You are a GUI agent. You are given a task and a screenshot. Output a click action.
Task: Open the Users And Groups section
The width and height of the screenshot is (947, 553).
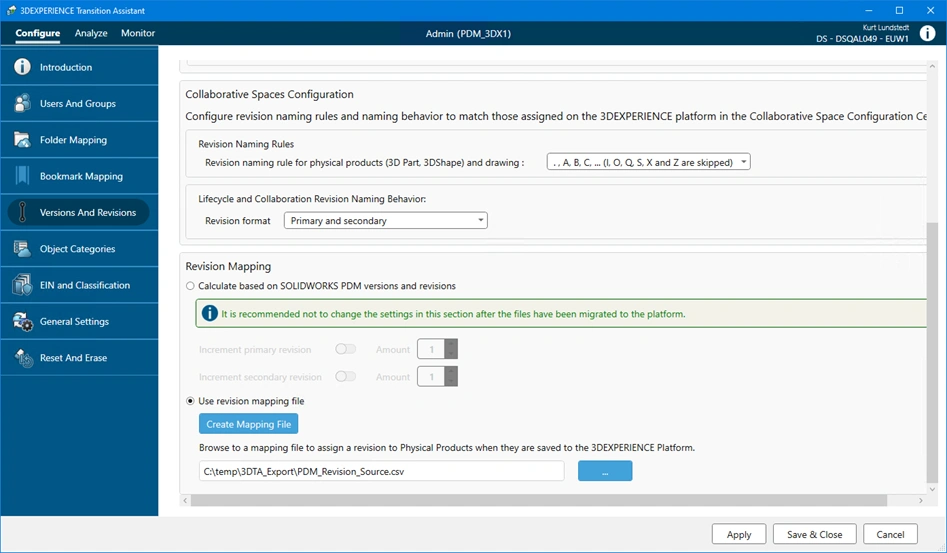(x=79, y=103)
